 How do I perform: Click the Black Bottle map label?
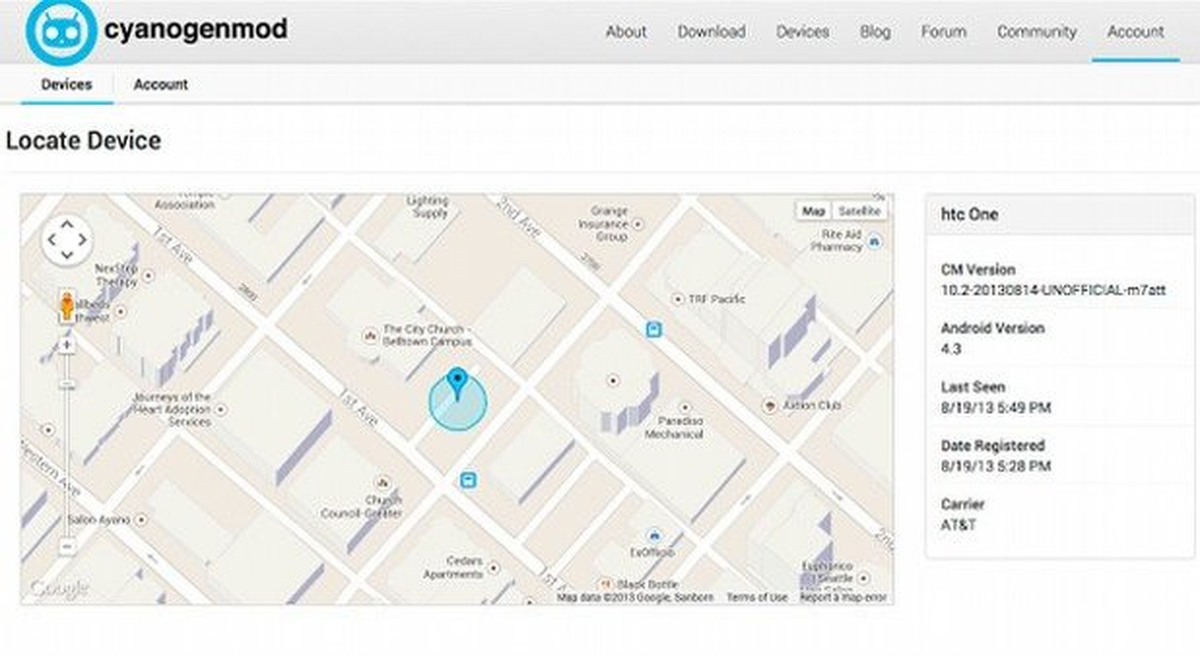646,584
